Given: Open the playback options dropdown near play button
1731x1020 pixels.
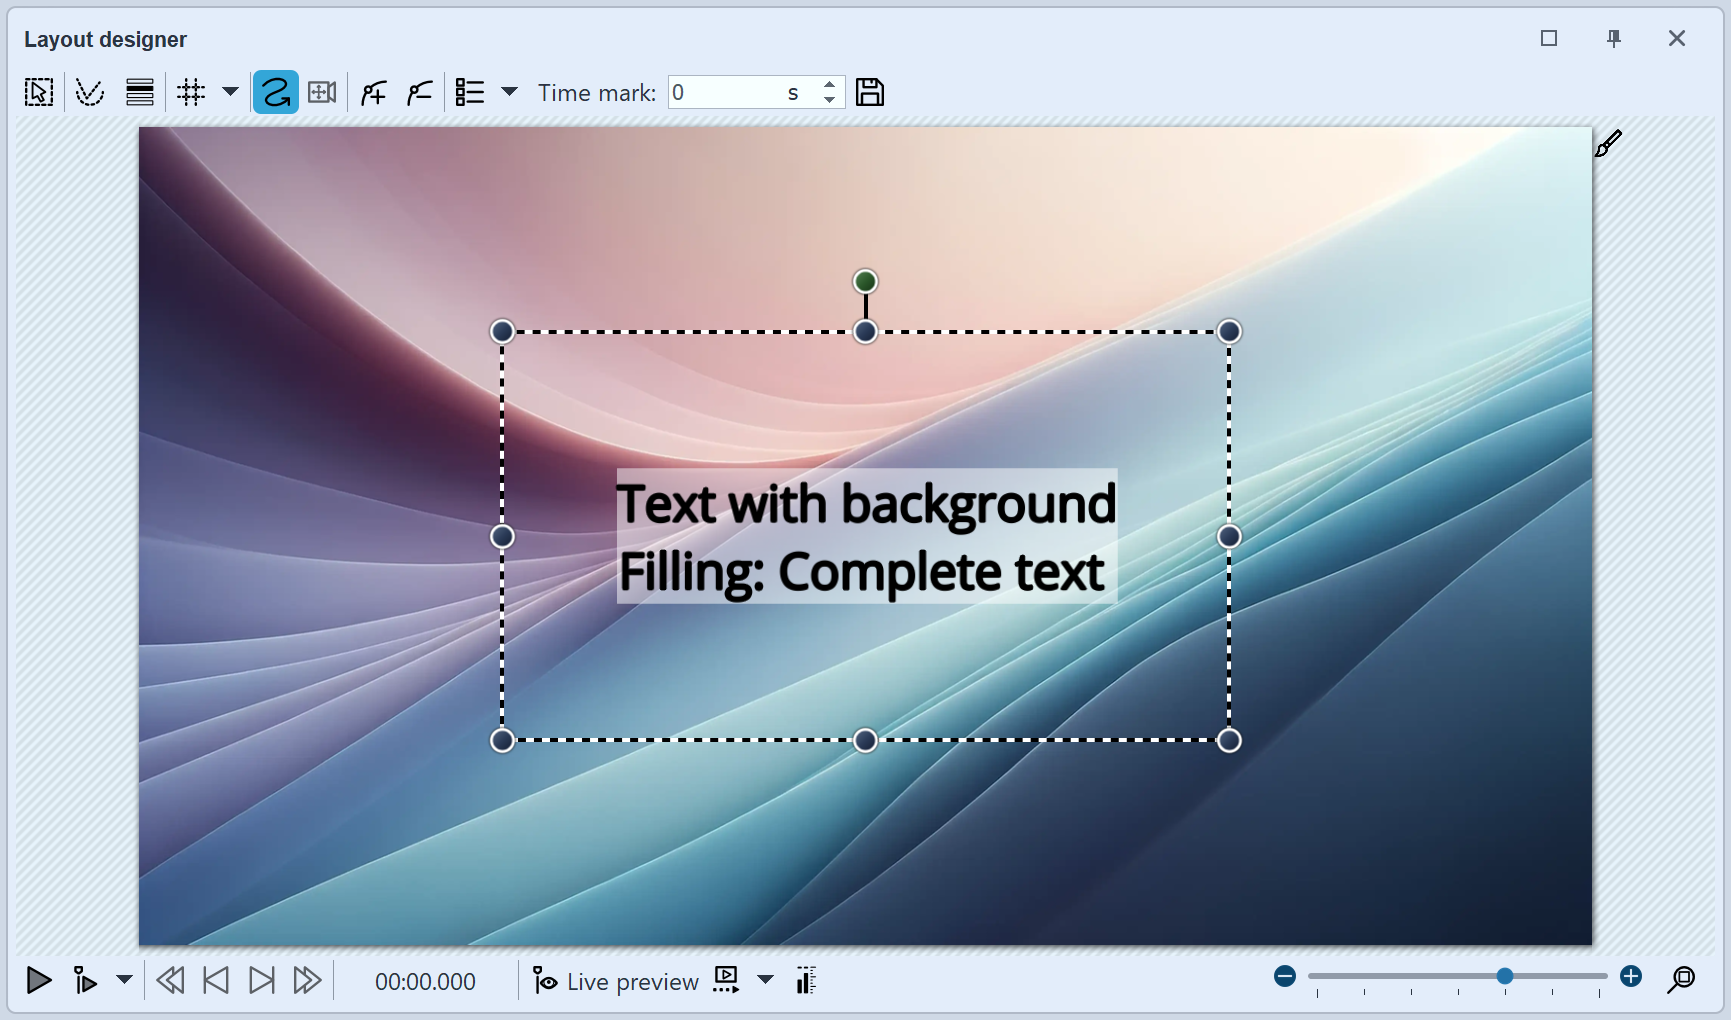Looking at the screenshot, I should tap(124, 981).
